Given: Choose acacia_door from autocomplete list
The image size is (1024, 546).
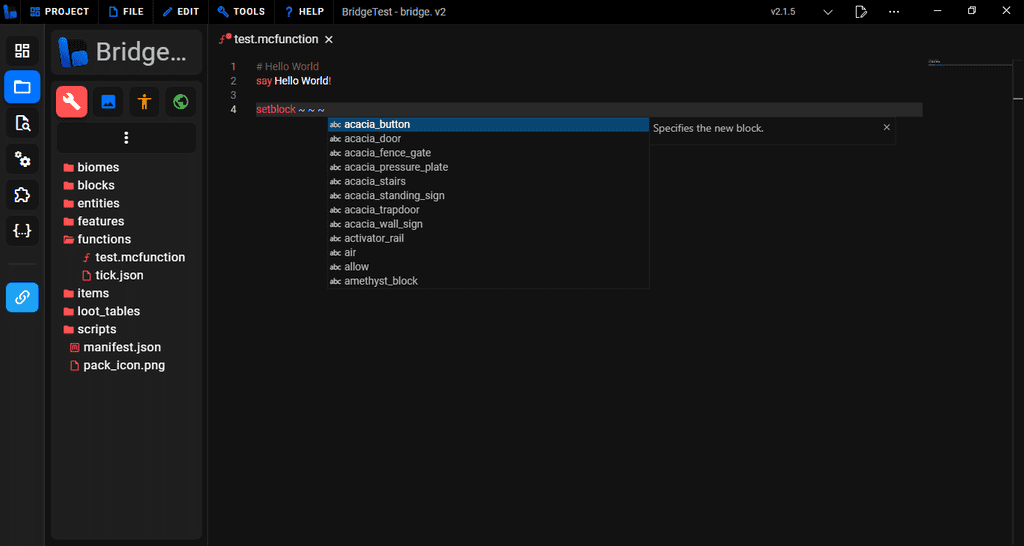Looking at the screenshot, I should coord(372,139).
